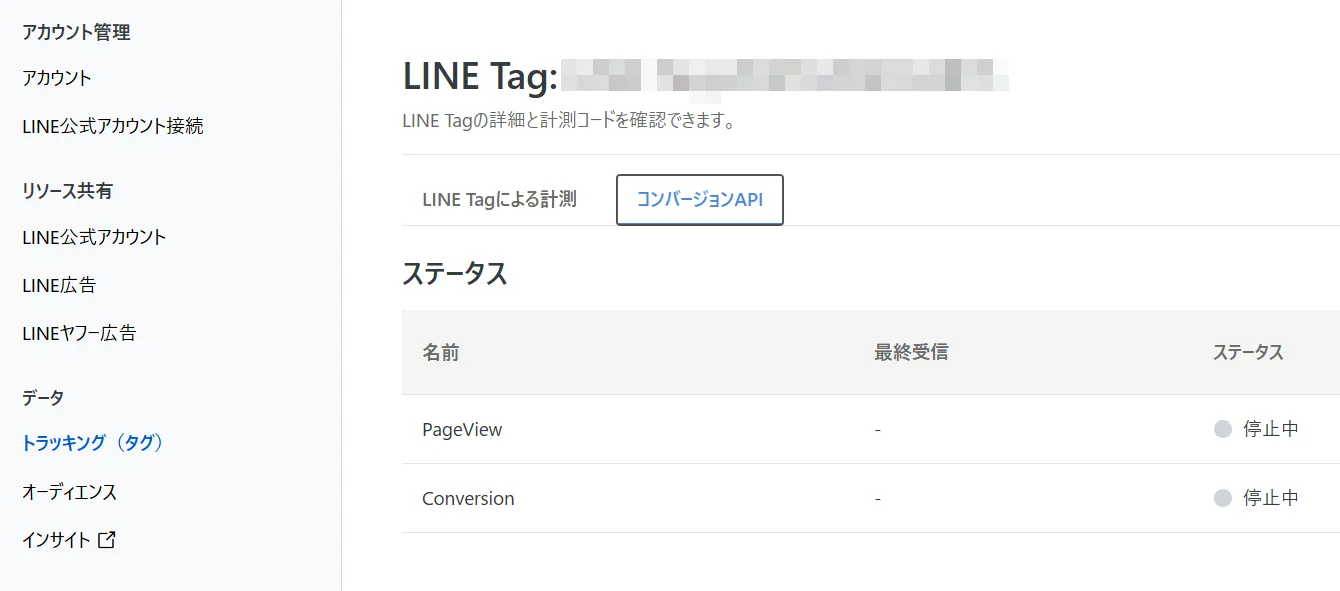Click the 名前 column header
This screenshot has height=591, width=1340.
[441, 352]
